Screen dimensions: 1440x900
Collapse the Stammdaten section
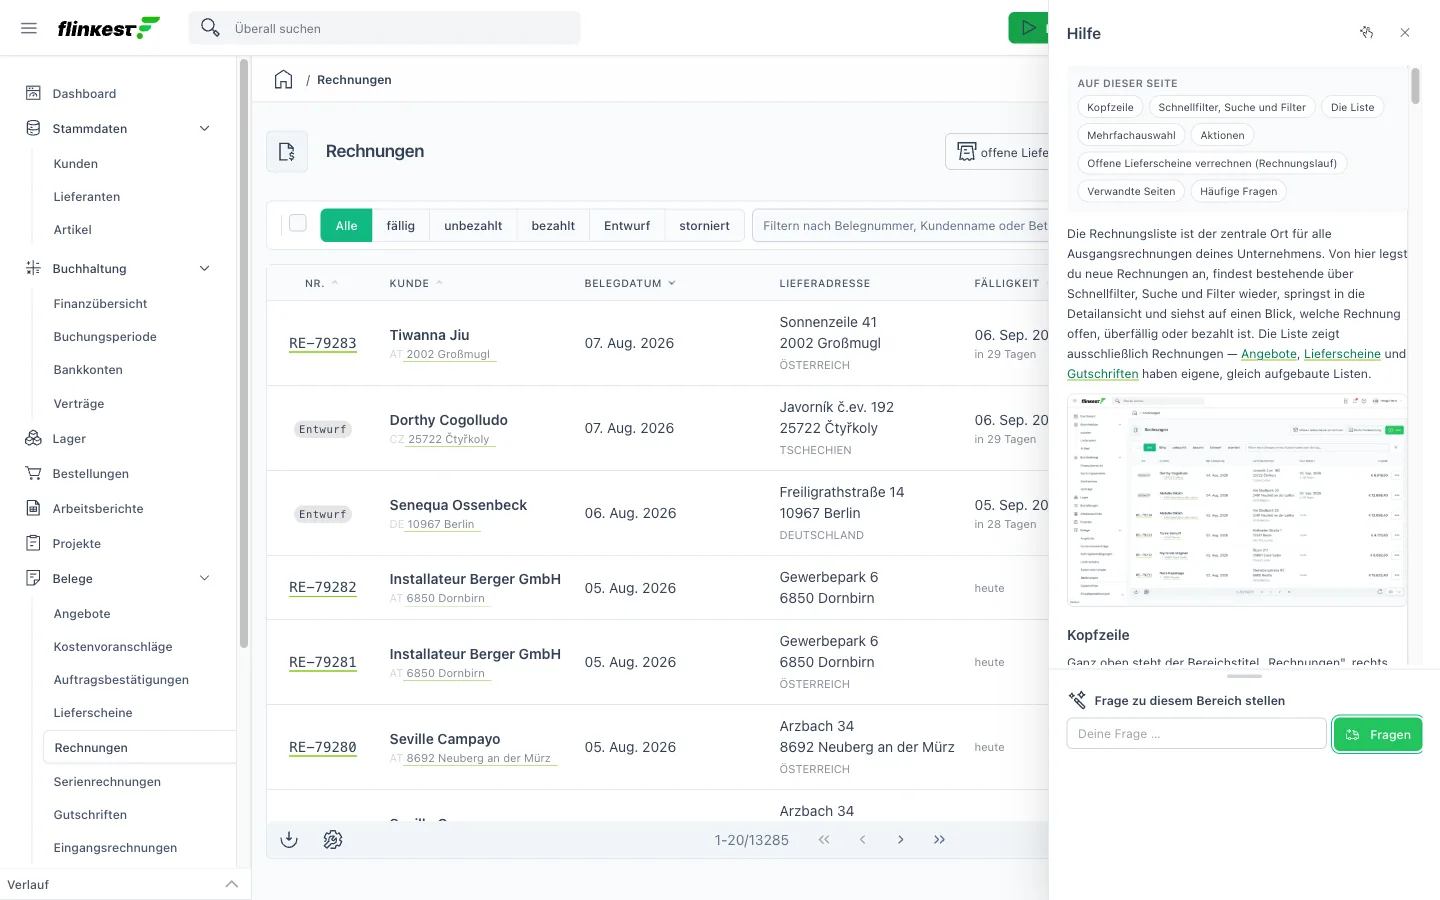click(205, 129)
